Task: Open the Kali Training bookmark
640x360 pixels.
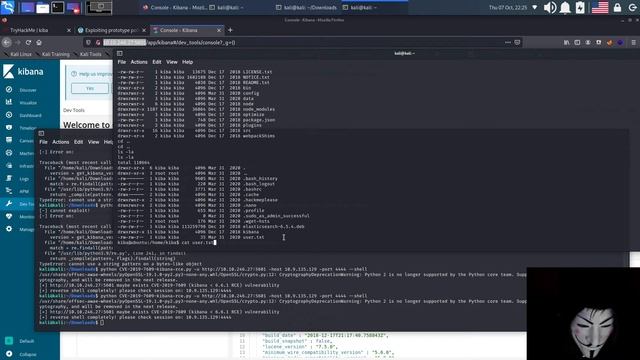Action: 53,54
